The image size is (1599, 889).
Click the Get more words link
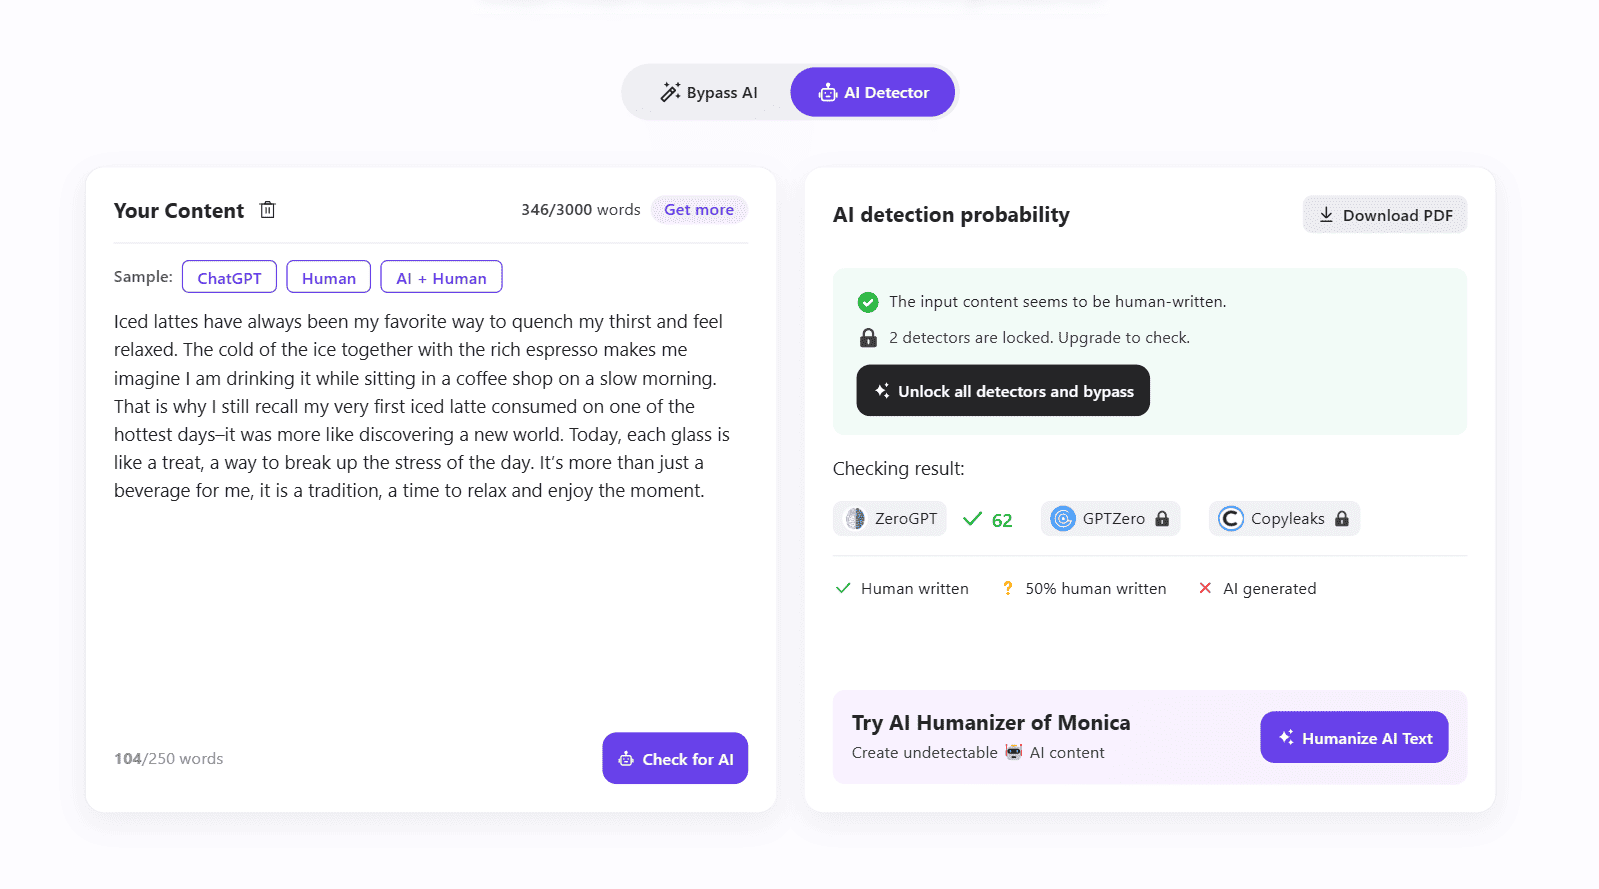click(x=699, y=210)
